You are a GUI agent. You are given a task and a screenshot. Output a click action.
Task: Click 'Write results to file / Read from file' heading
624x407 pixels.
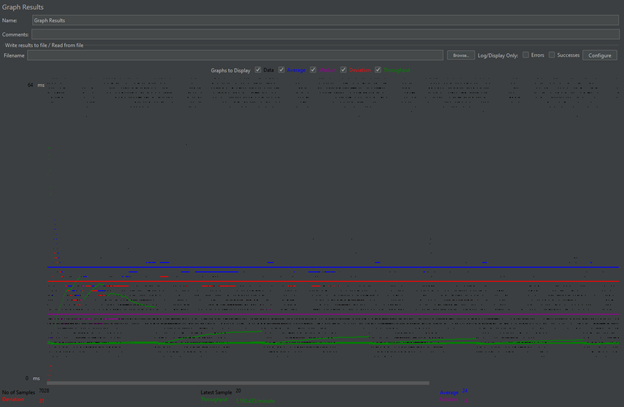[44, 45]
